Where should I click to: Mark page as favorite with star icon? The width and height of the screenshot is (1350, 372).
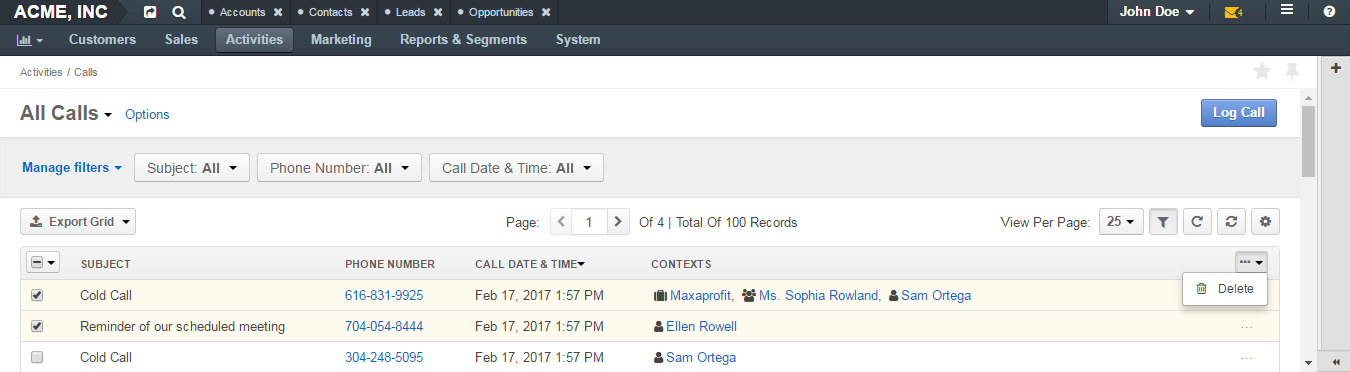(x=1262, y=71)
